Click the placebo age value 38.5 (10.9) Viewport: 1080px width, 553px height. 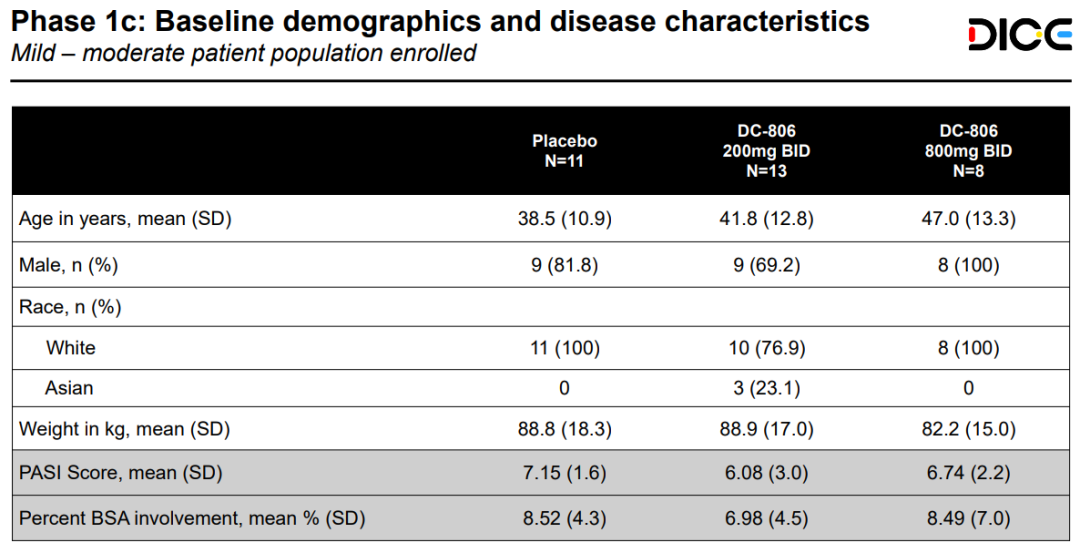tap(564, 219)
